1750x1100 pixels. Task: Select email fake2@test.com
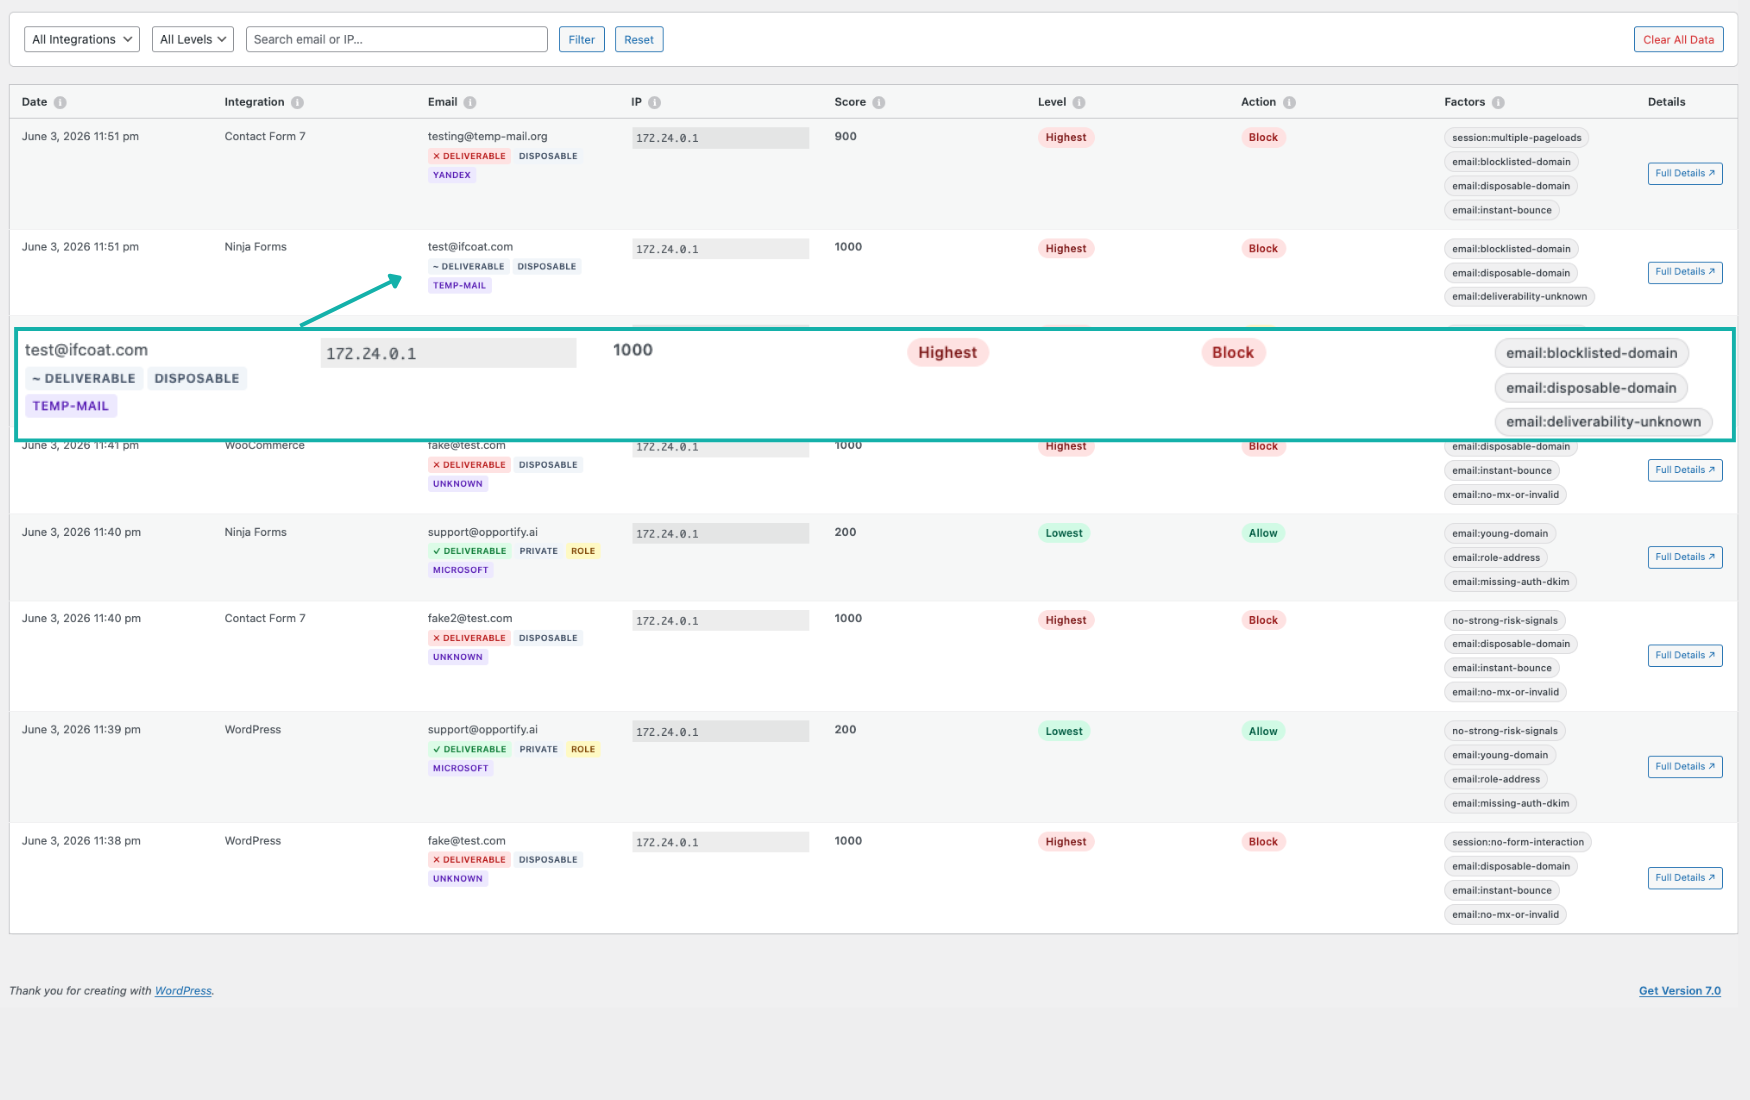pos(470,618)
